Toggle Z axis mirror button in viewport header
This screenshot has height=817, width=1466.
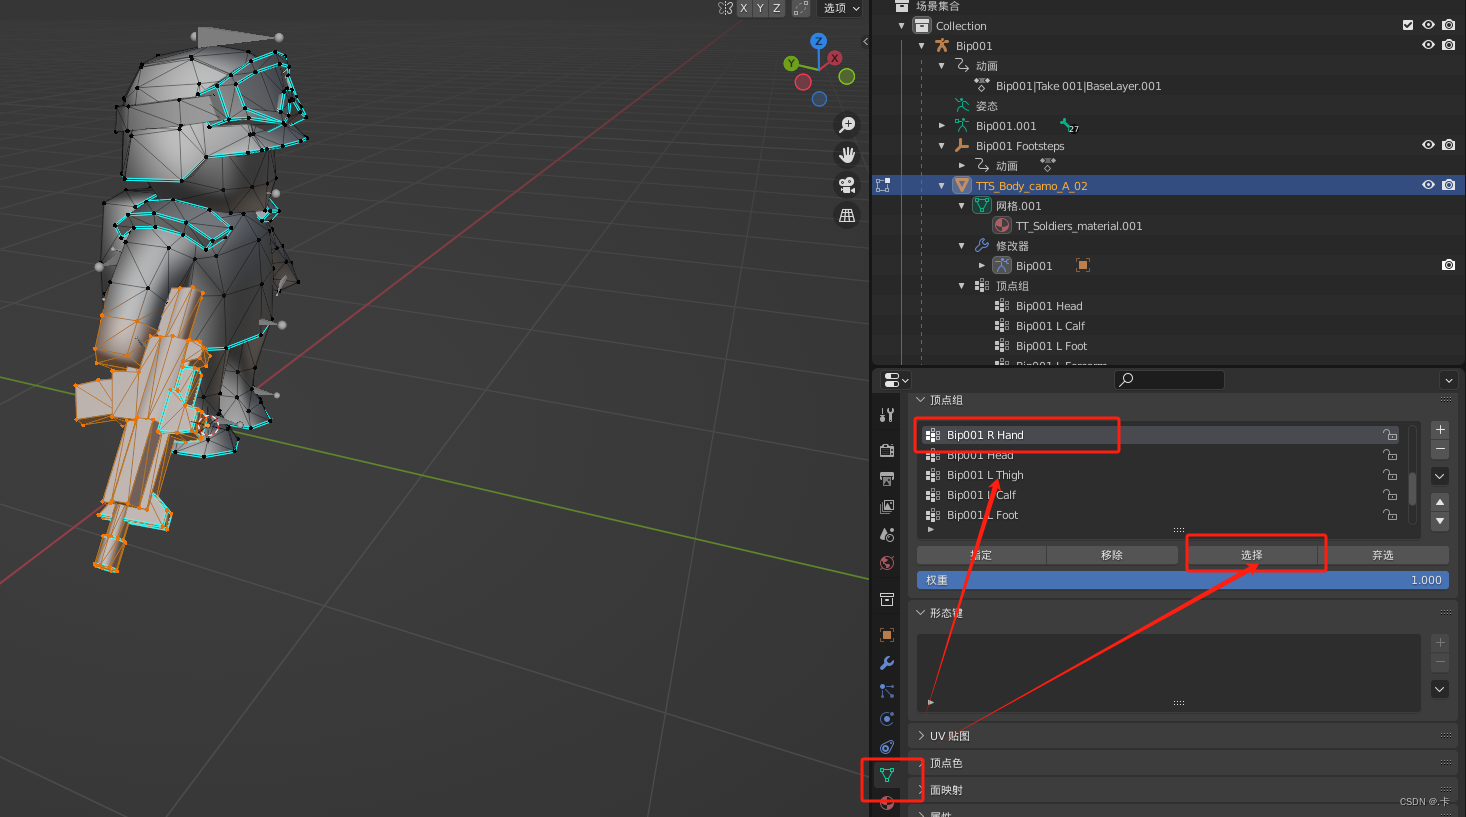click(x=776, y=8)
